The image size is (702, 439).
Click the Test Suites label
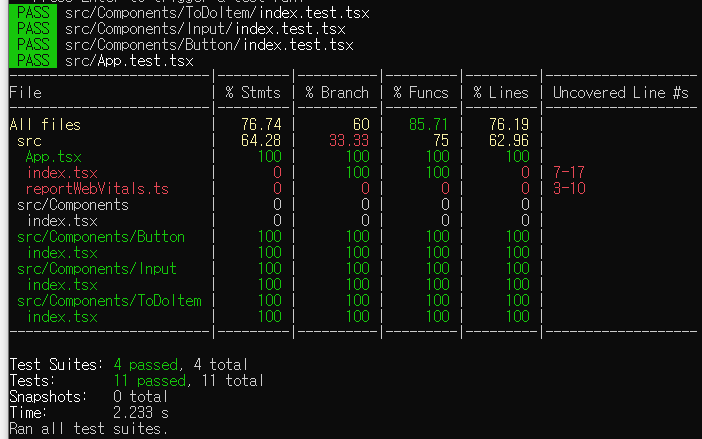56,364
